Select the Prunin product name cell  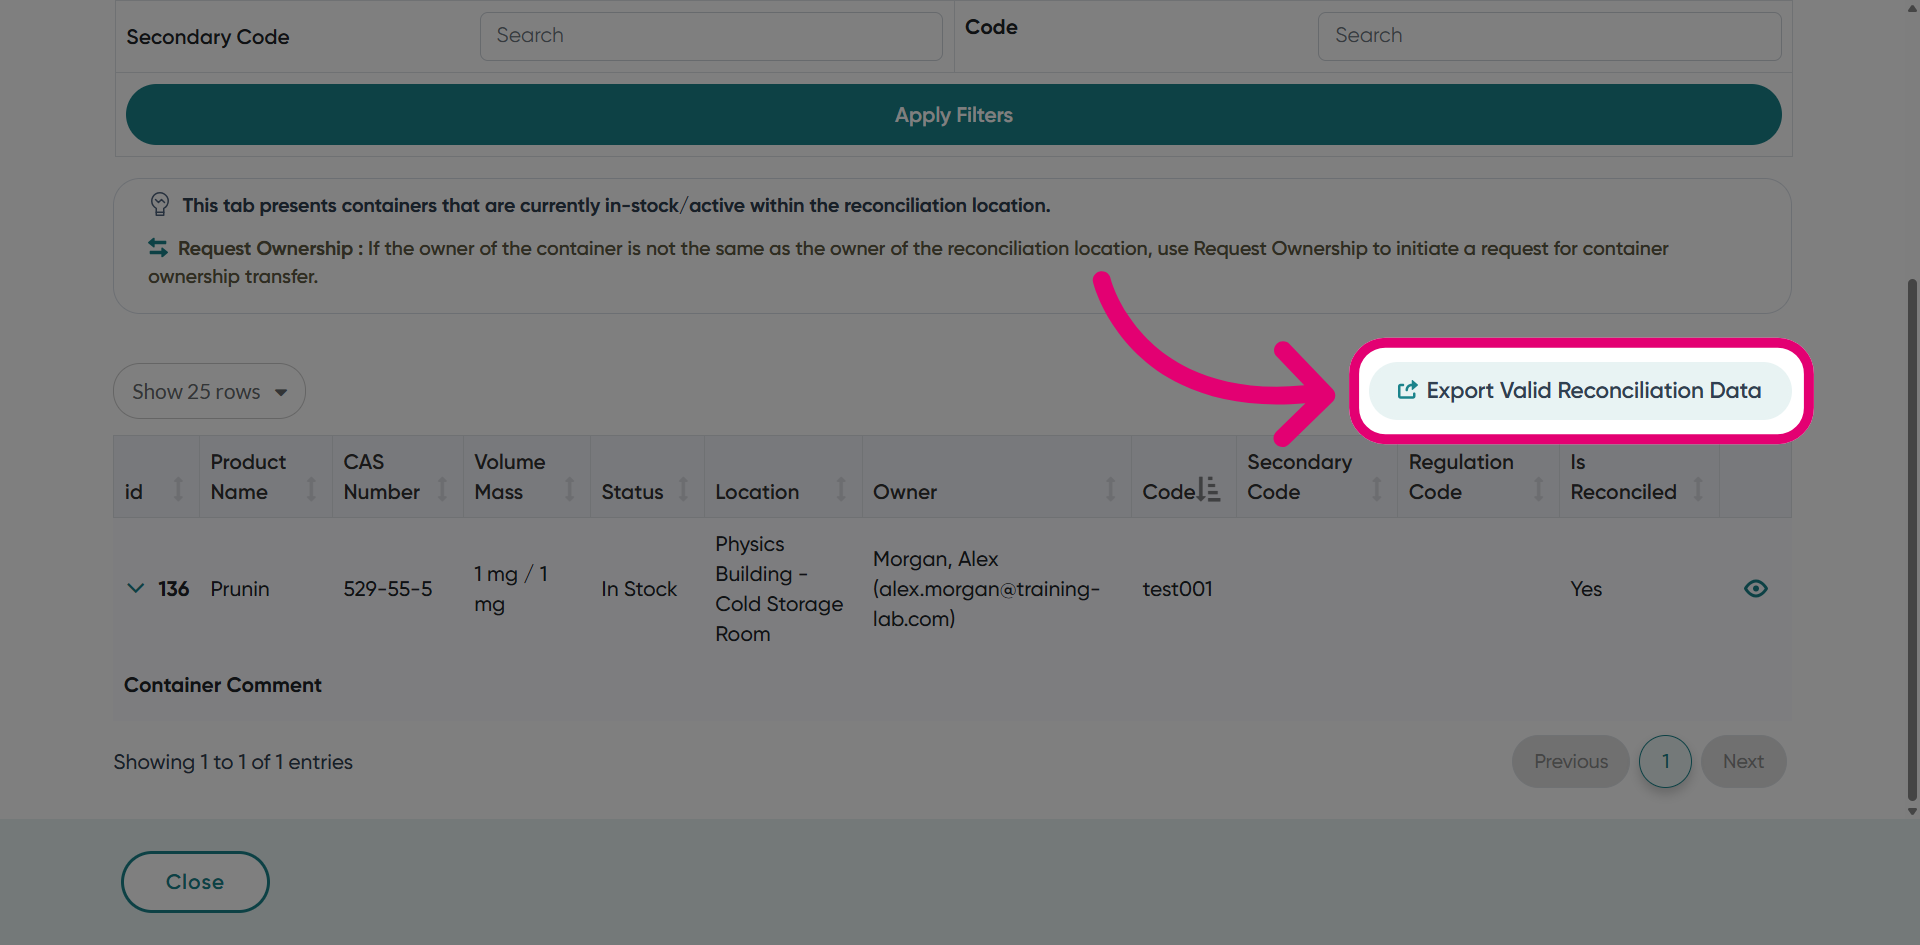(240, 589)
